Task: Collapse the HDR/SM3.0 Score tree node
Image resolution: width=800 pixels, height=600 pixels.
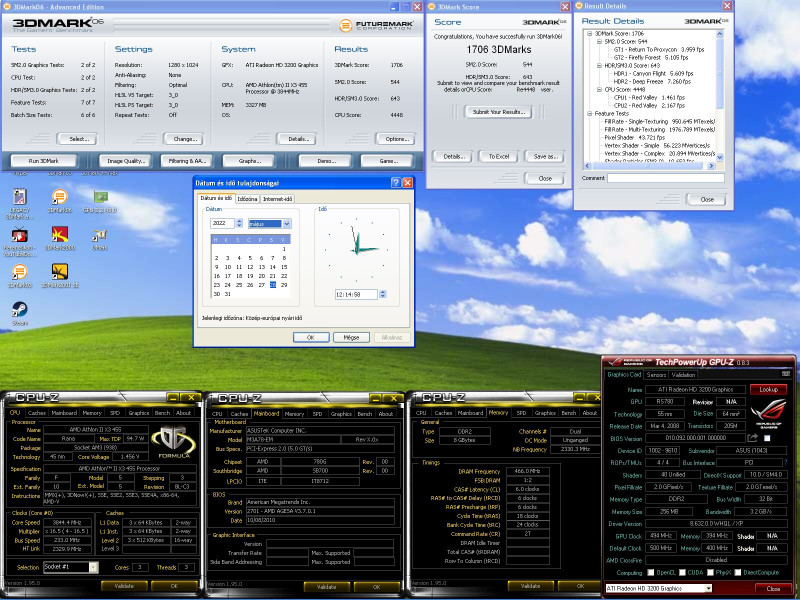Action: click(599, 66)
